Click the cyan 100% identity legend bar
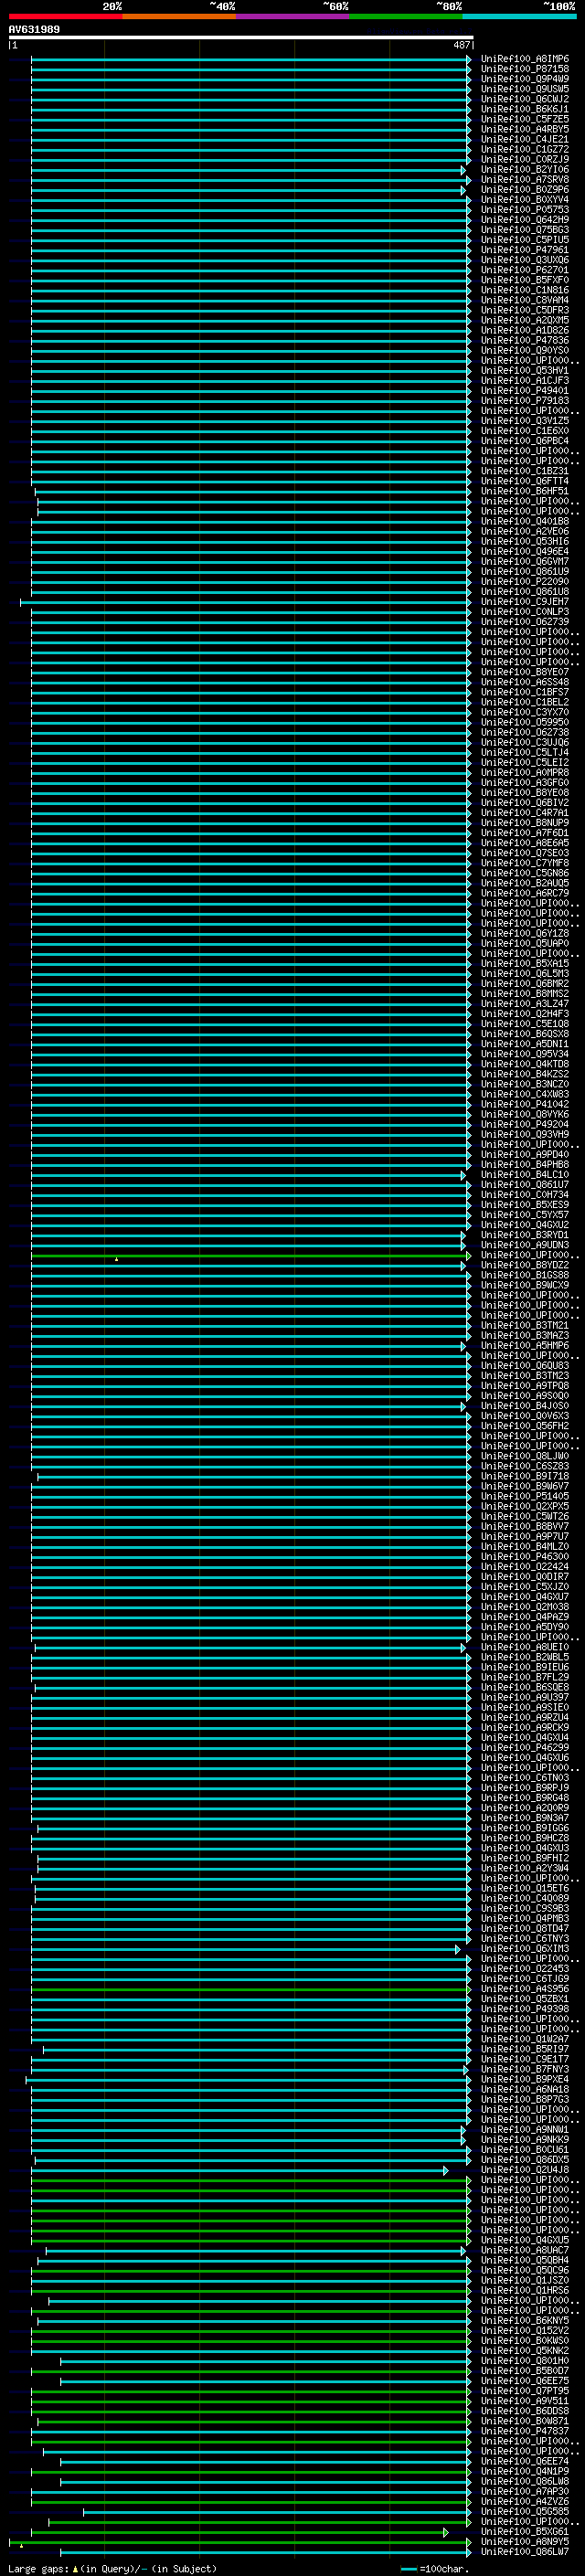 (x=519, y=16)
